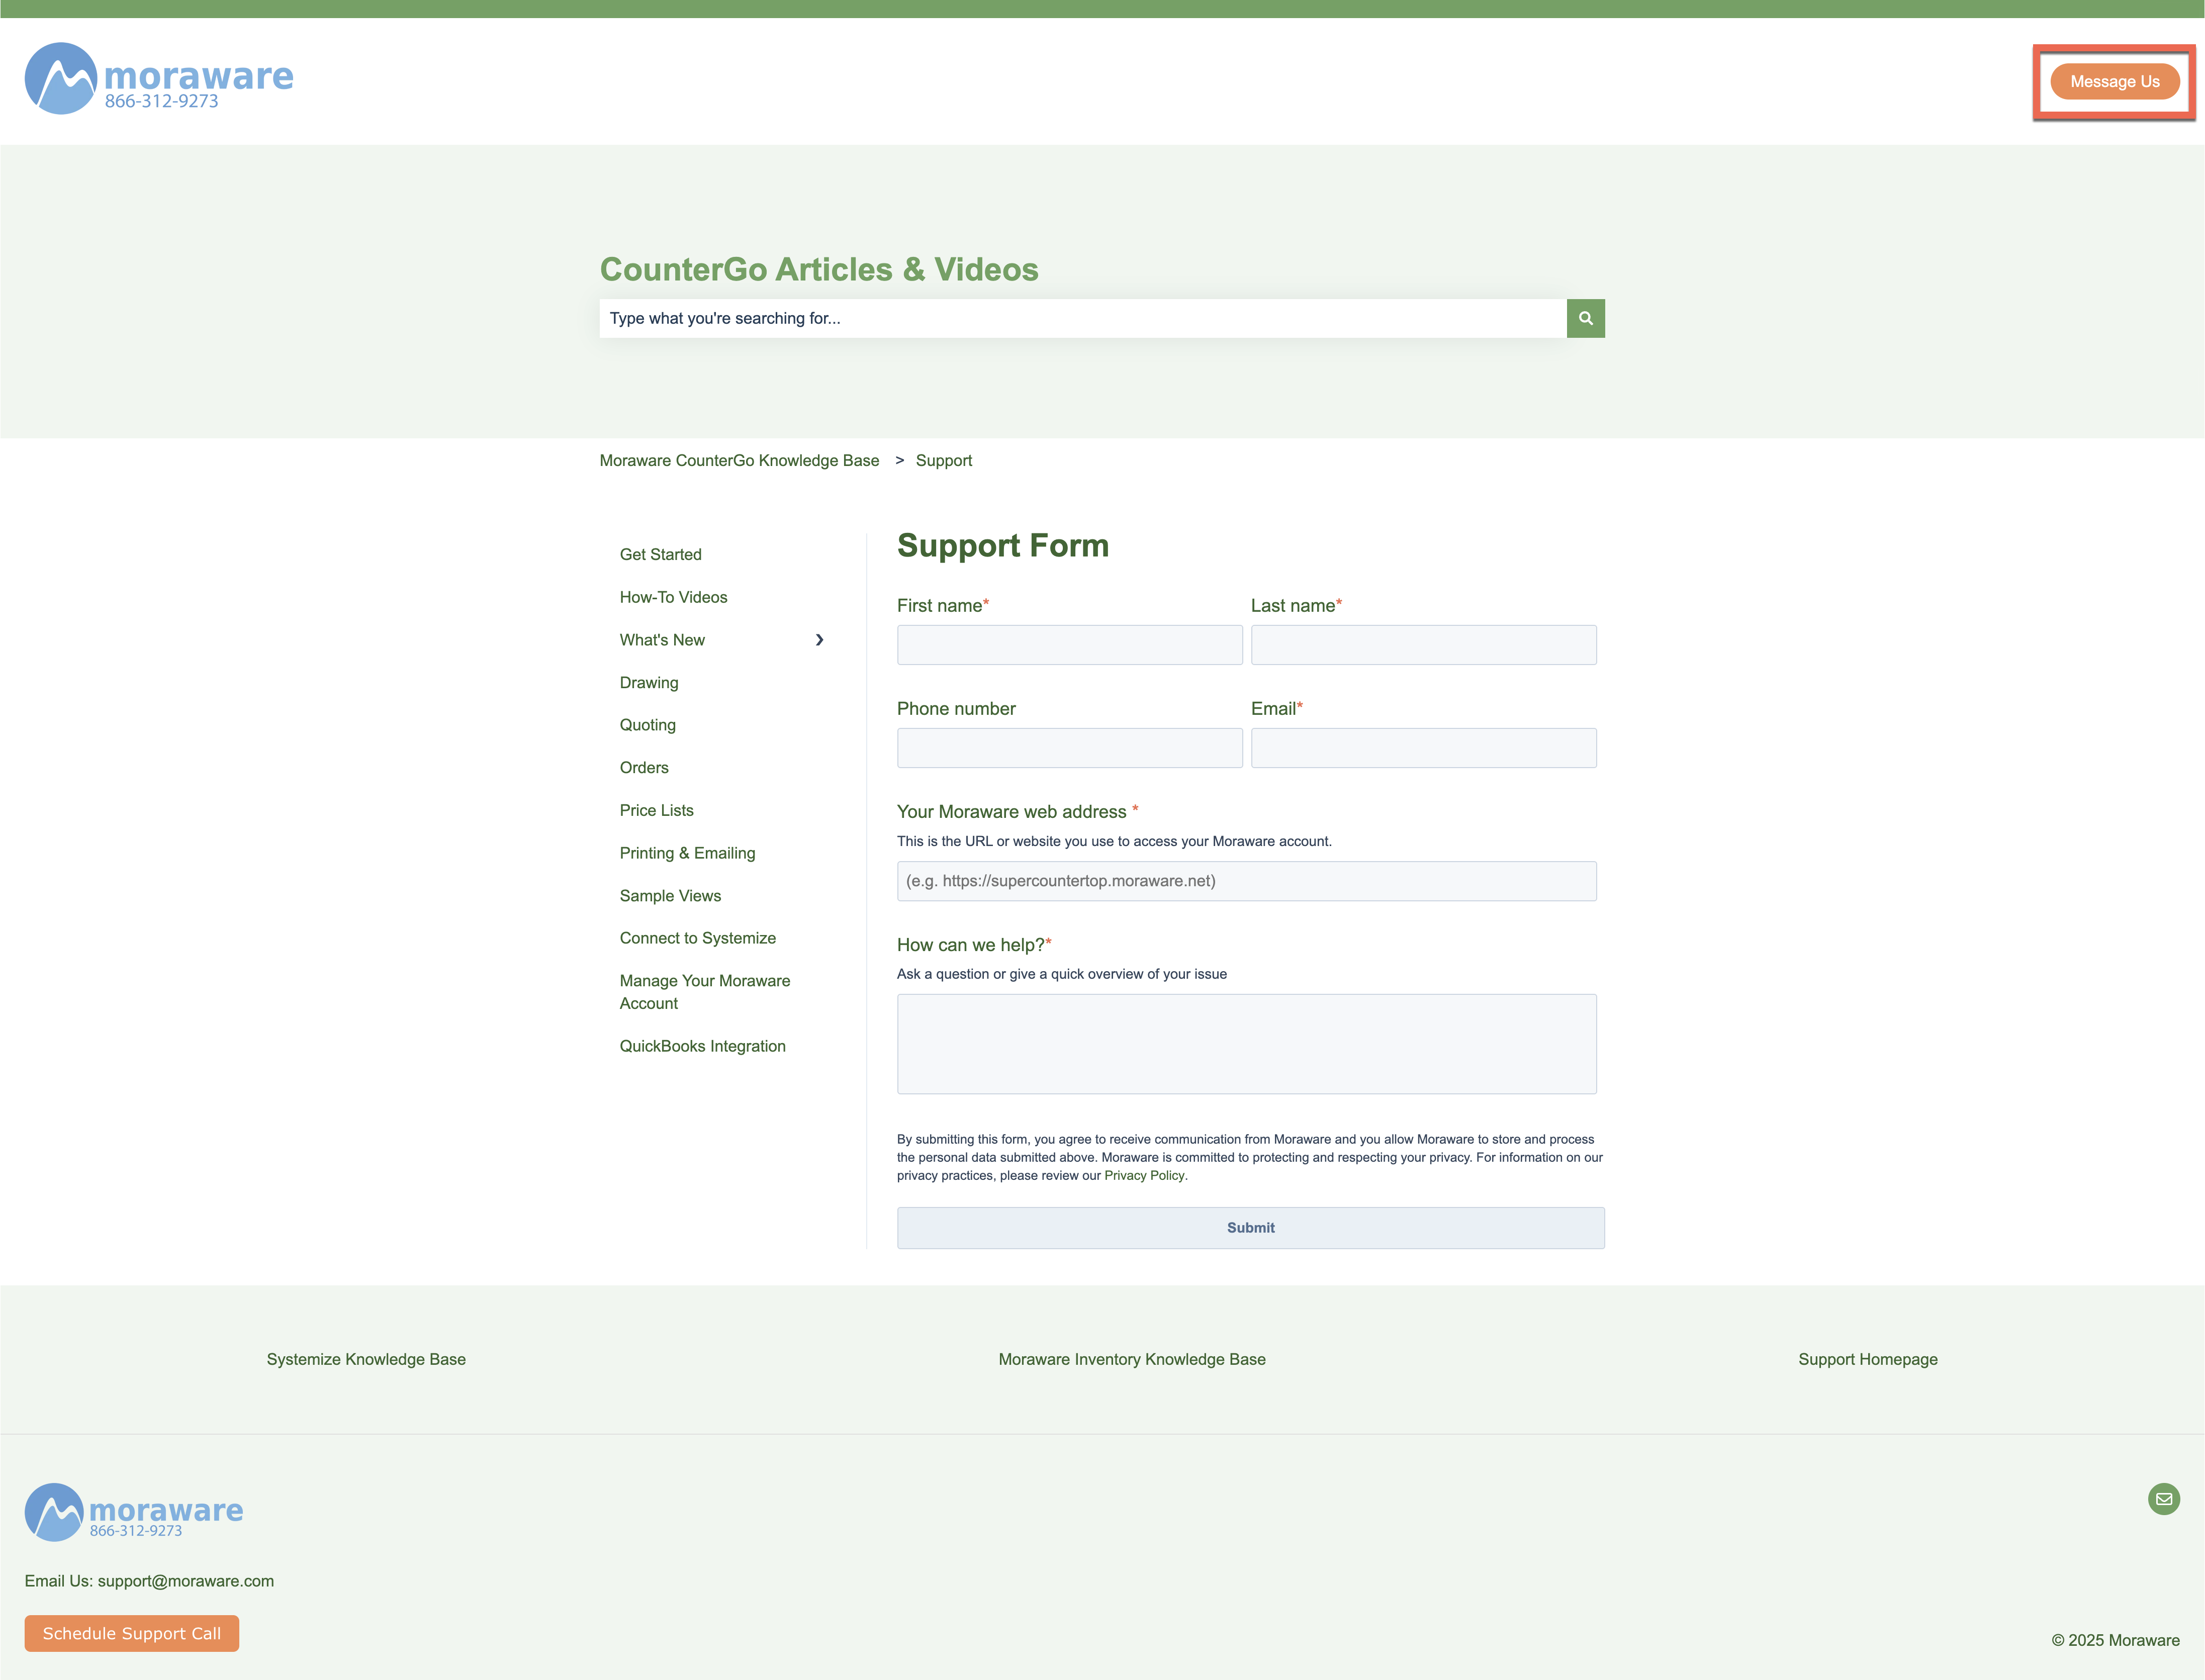2205x1680 pixels.
Task: Click the Schedule Support Call button
Action: [x=131, y=1633]
